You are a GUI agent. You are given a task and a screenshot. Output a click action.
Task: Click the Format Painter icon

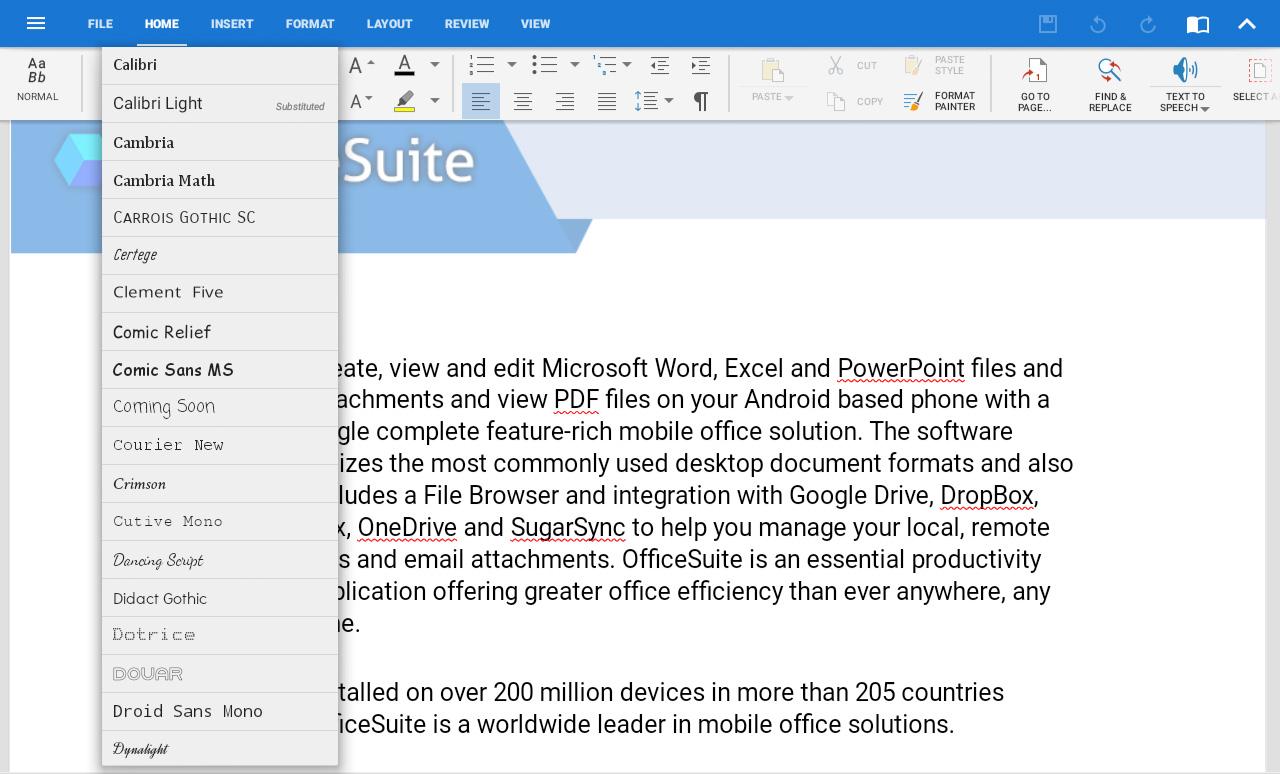pyautogui.click(x=913, y=101)
